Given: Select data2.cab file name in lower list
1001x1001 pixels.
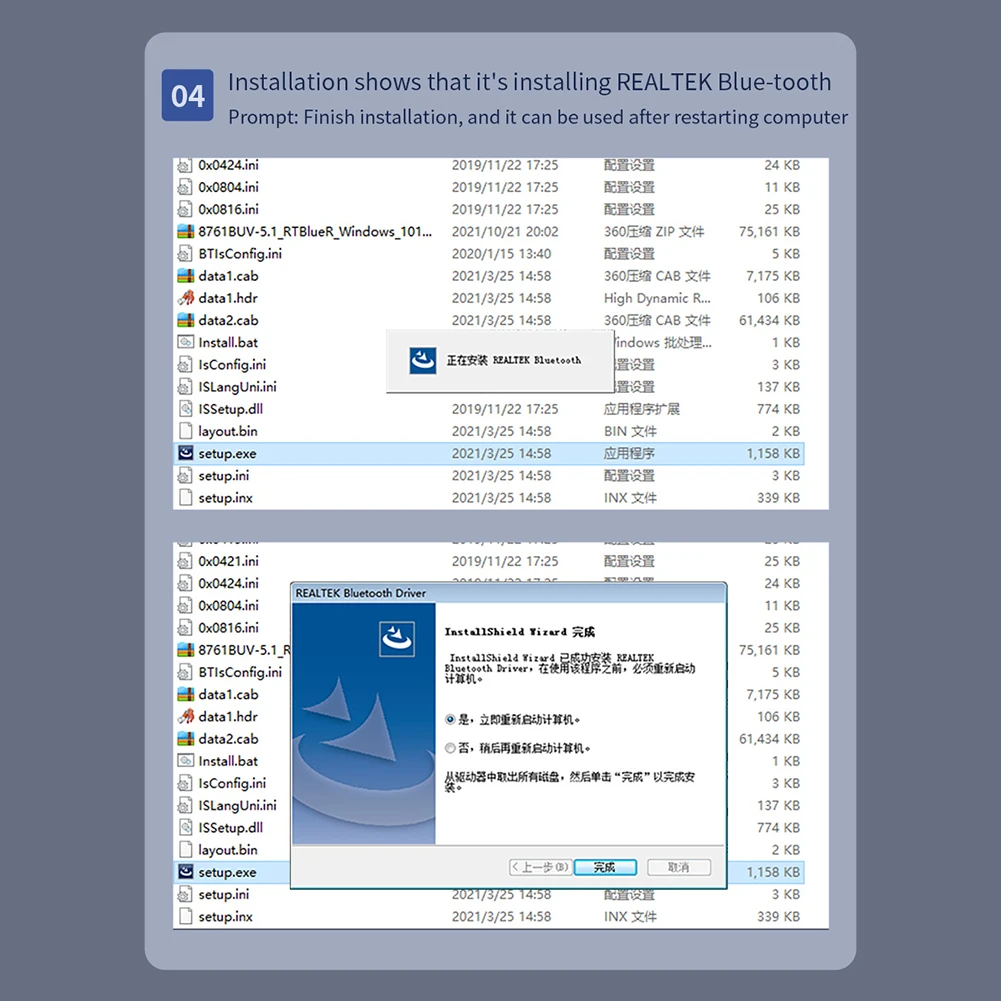Looking at the screenshot, I should 229,739.
